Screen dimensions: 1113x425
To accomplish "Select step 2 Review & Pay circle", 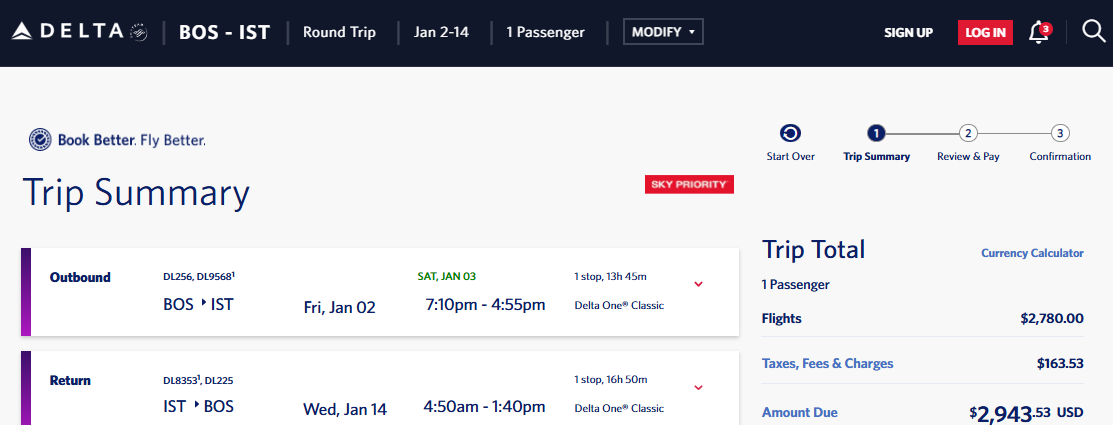I will [x=967, y=133].
